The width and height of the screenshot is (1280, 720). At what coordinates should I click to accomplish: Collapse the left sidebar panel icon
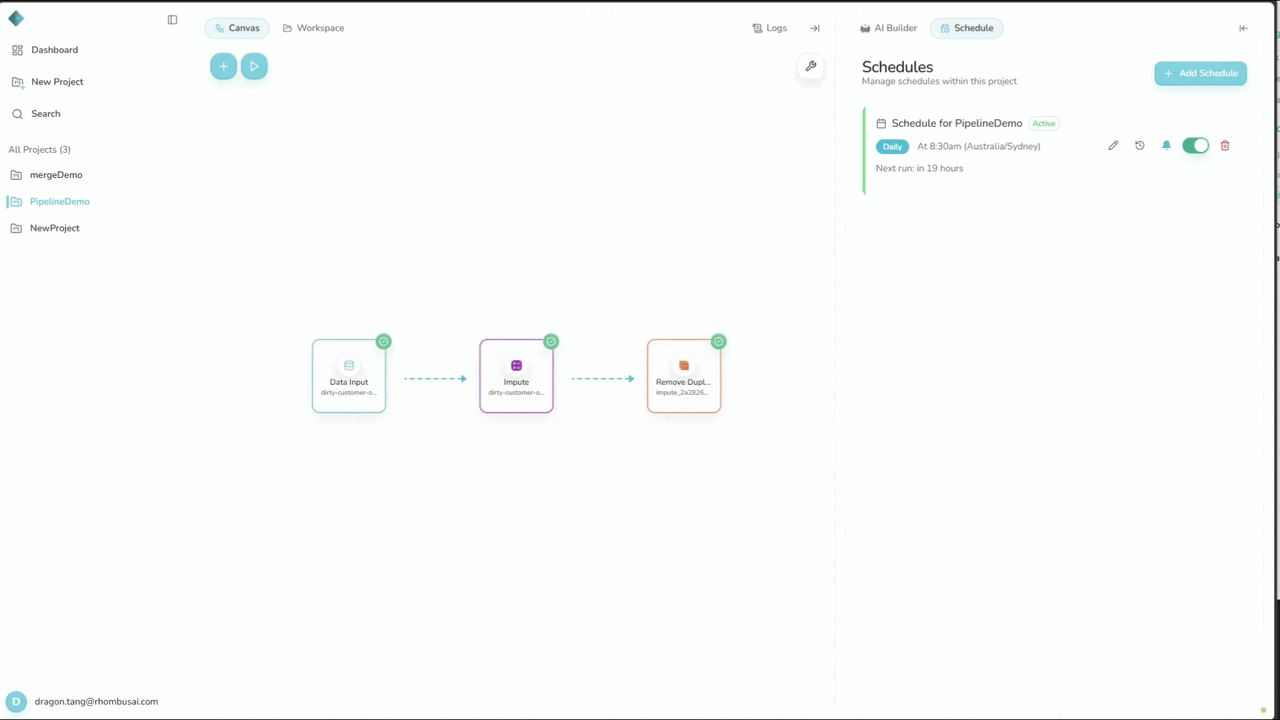coord(172,20)
